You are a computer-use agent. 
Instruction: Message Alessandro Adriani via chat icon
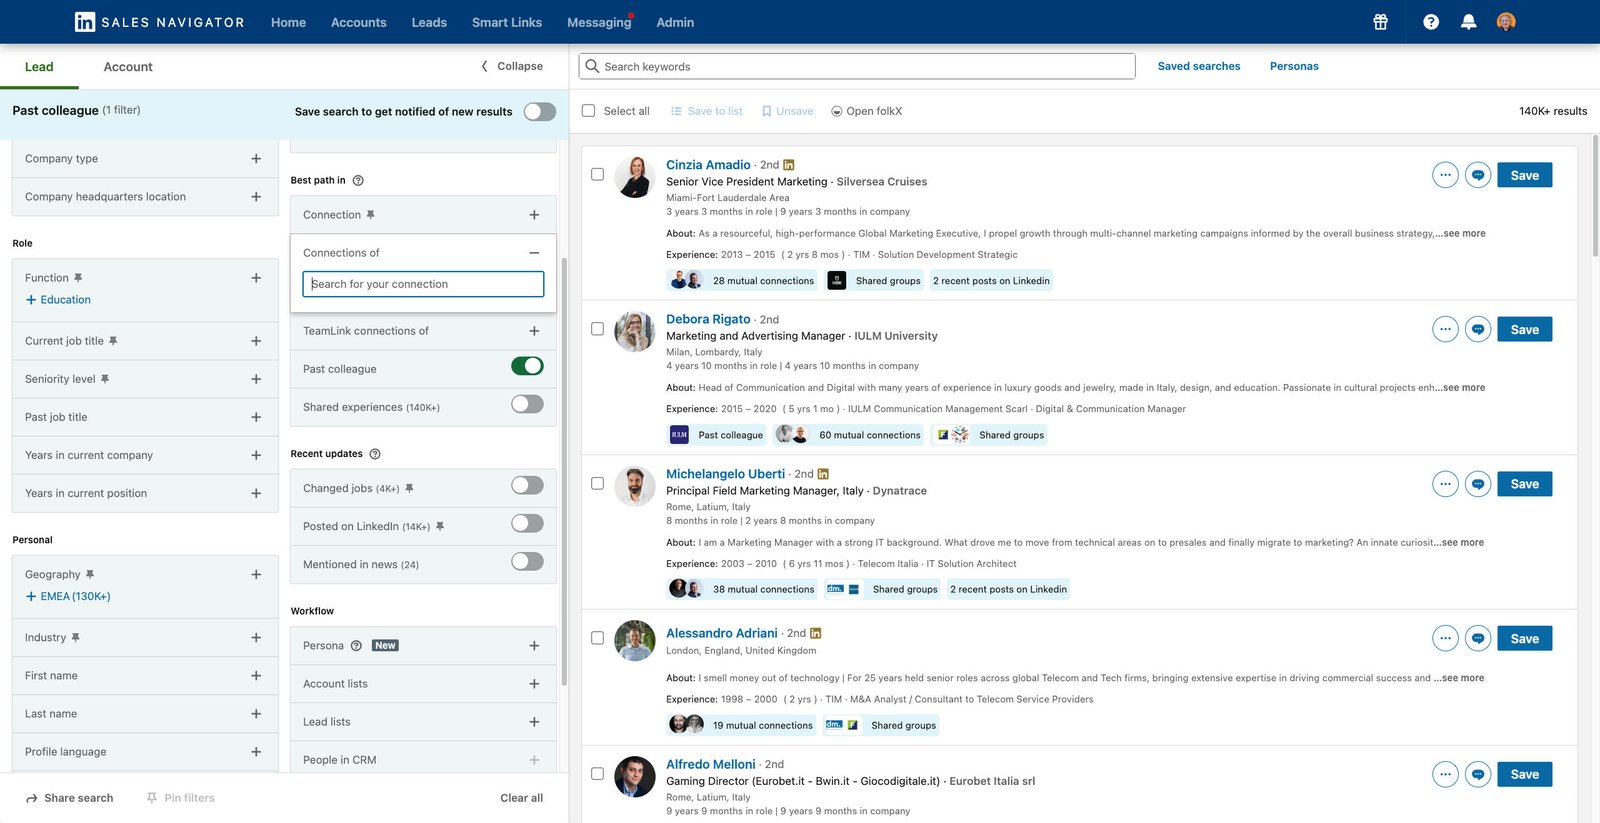[1478, 638]
